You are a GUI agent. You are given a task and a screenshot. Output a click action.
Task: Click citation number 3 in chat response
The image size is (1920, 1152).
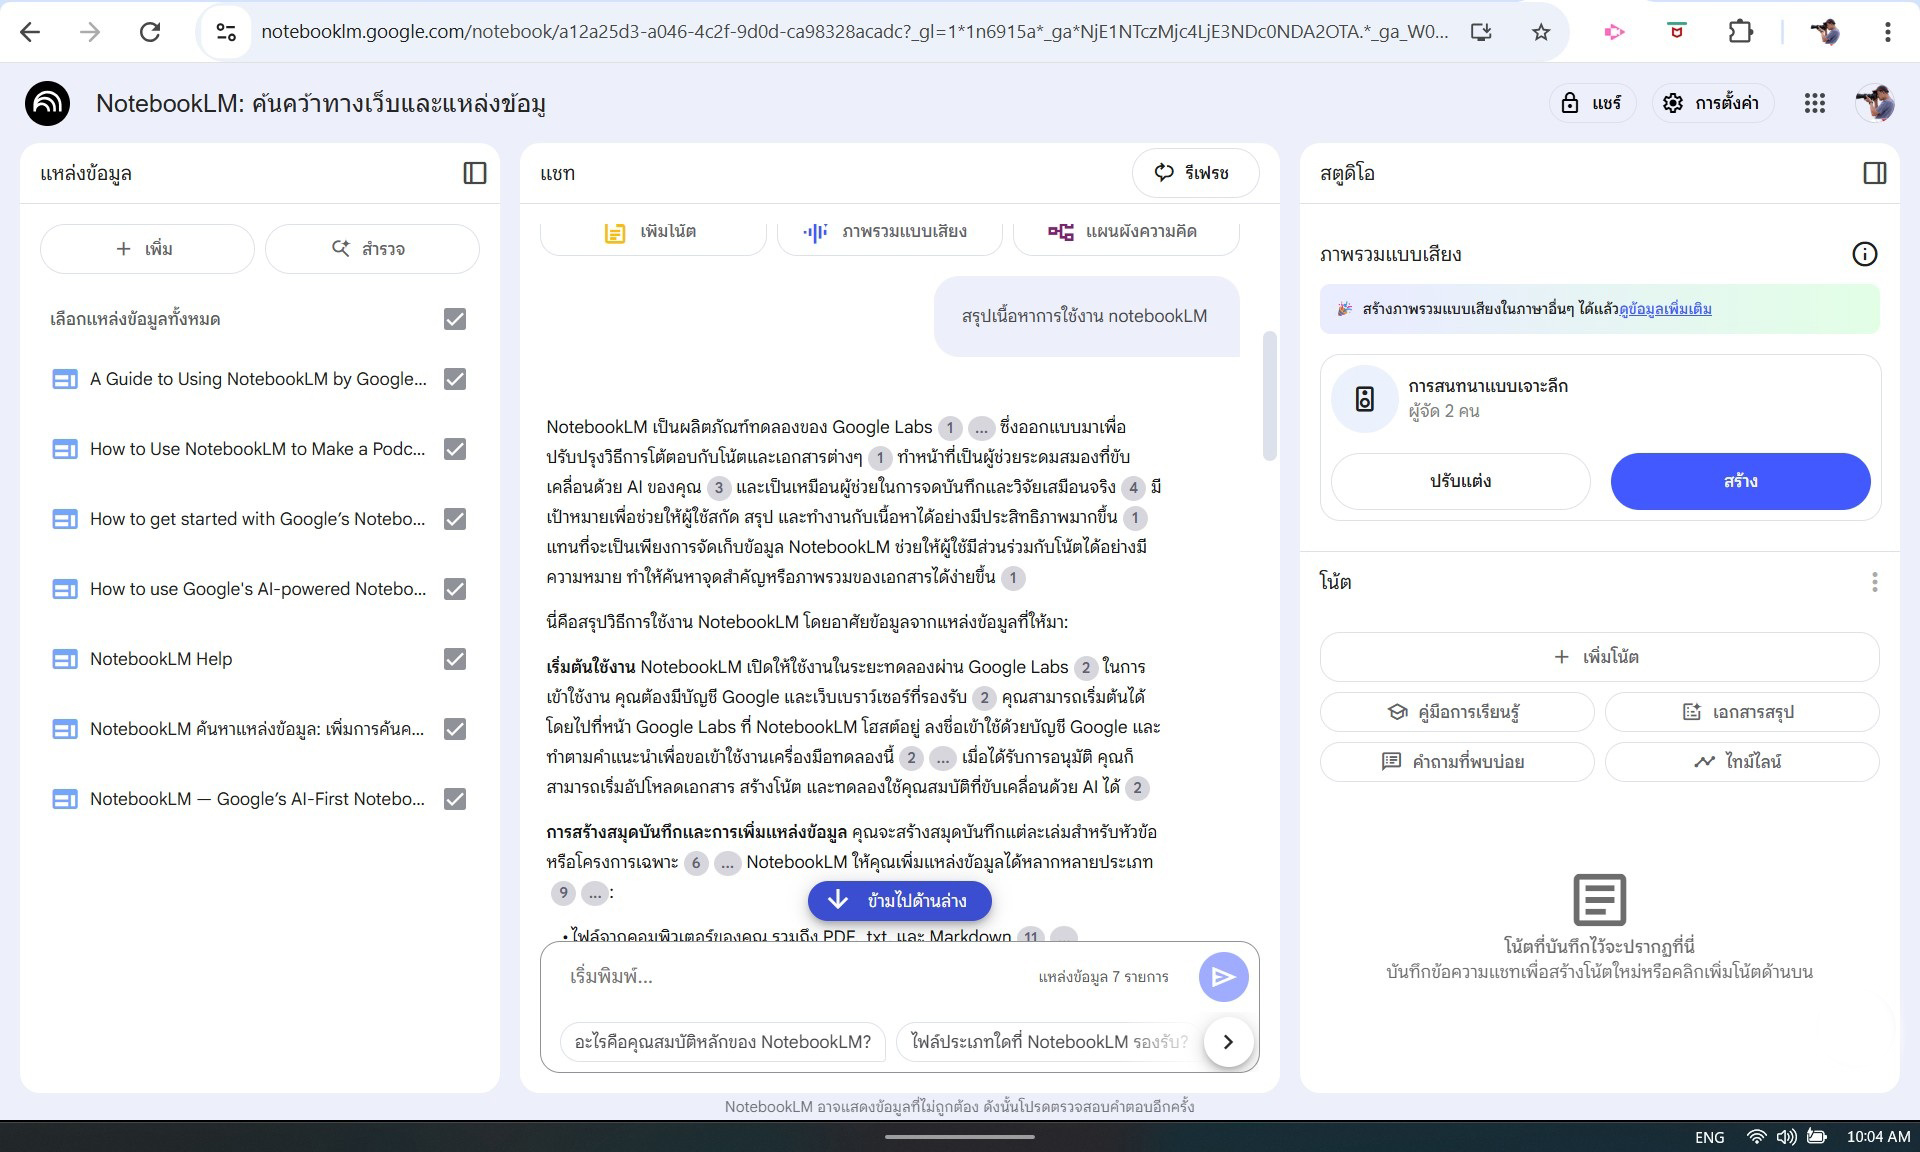coord(718,488)
